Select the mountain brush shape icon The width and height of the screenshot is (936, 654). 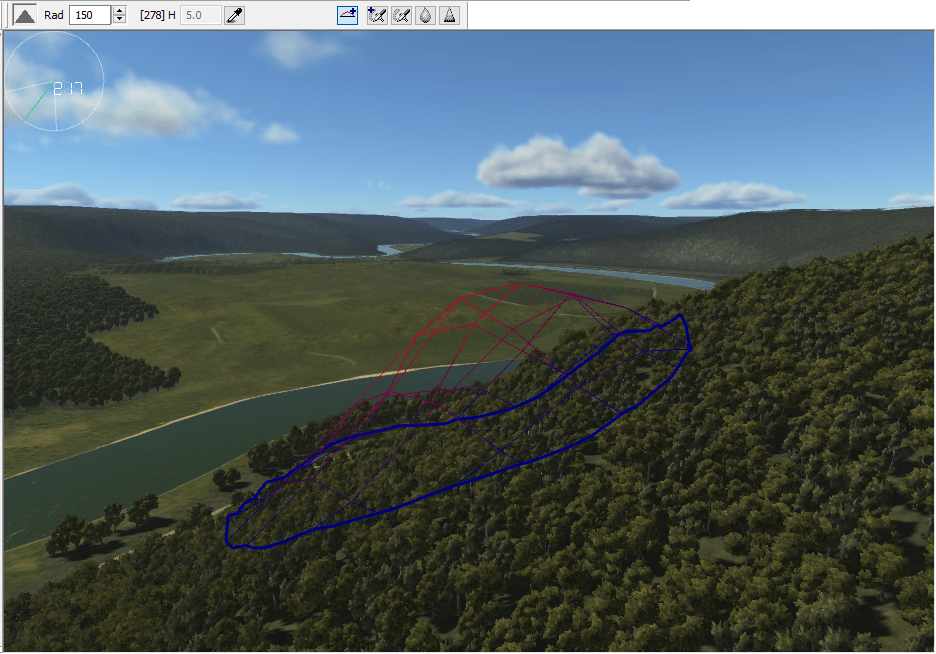24,15
